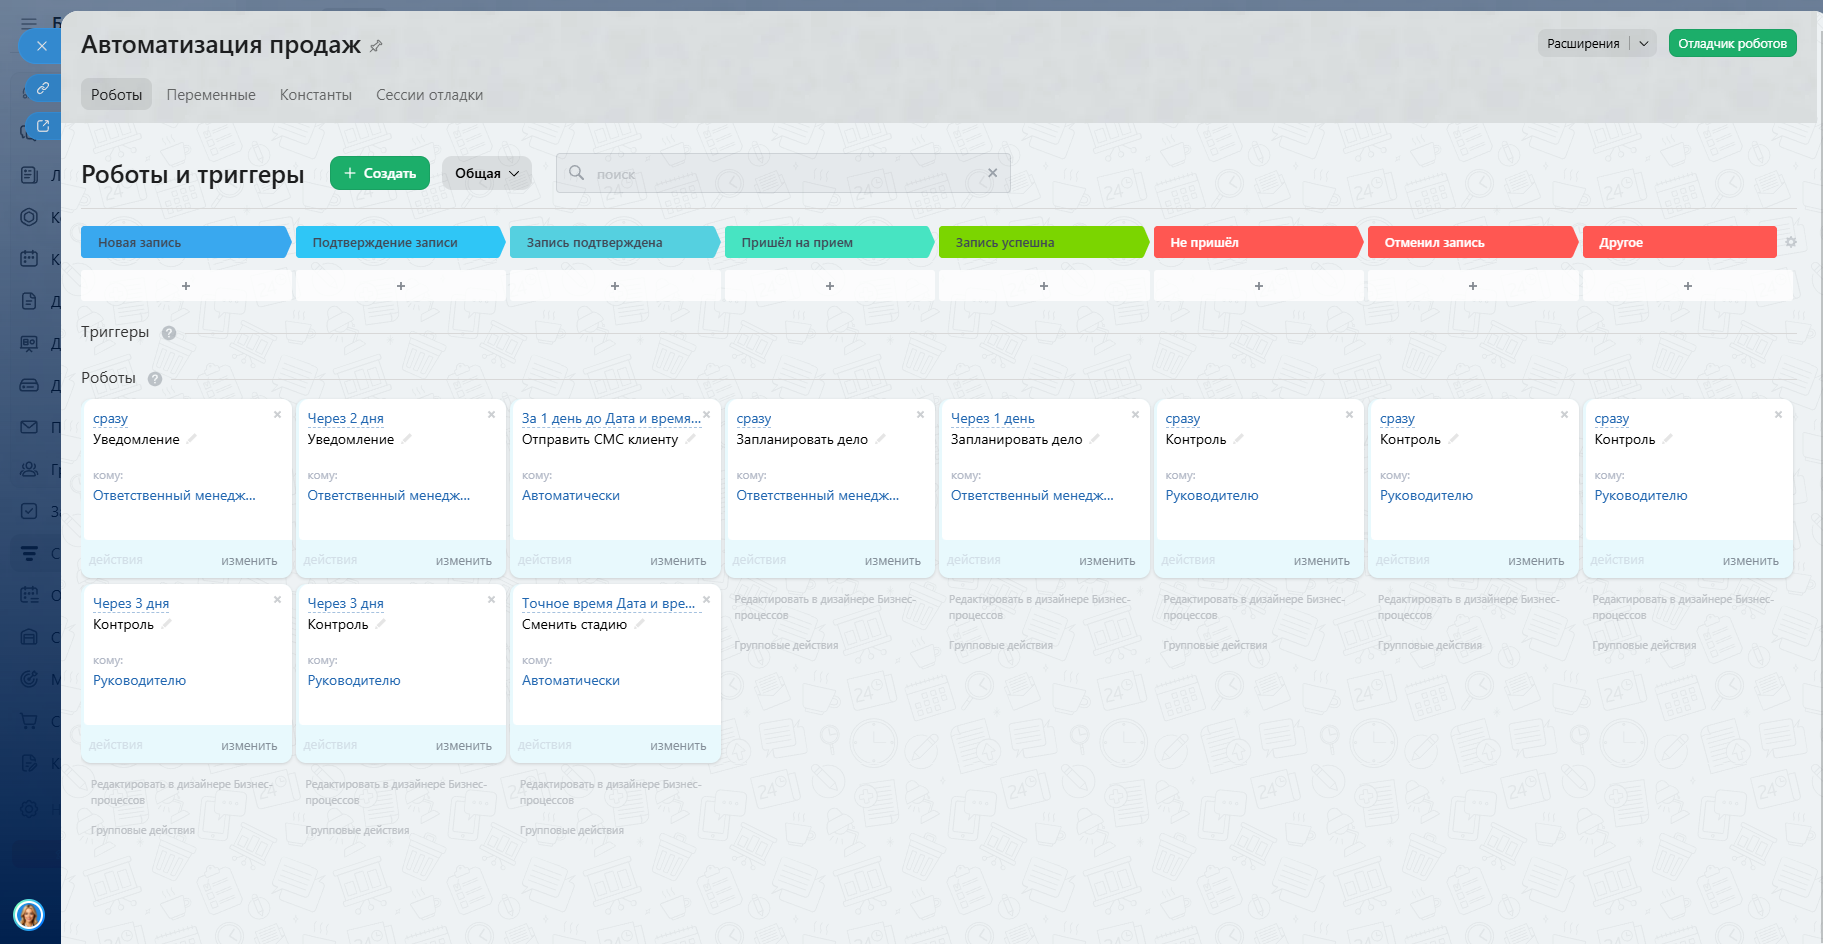
Task: Add a trigger under Новая запись stage
Action: pyautogui.click(x=186, y=286)
